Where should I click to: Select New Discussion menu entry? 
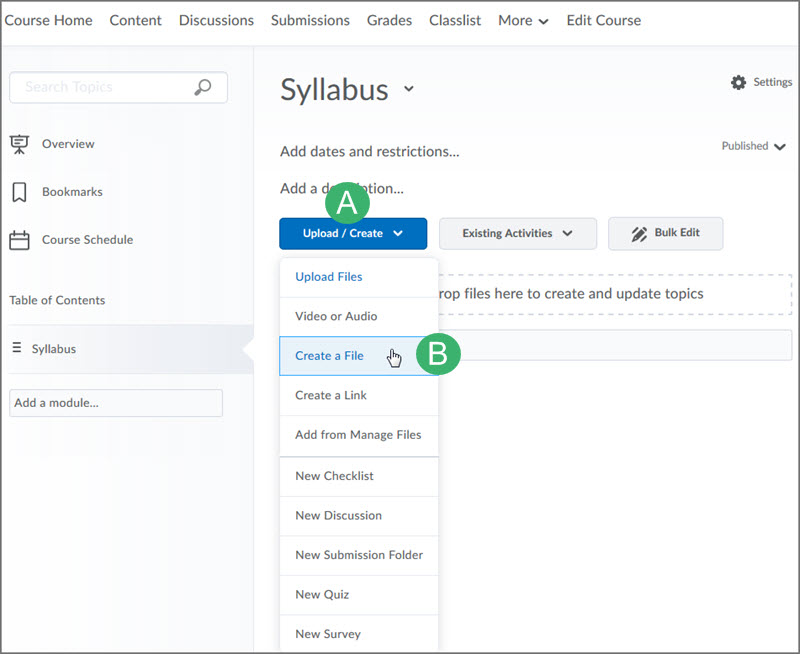coord(359,516)
